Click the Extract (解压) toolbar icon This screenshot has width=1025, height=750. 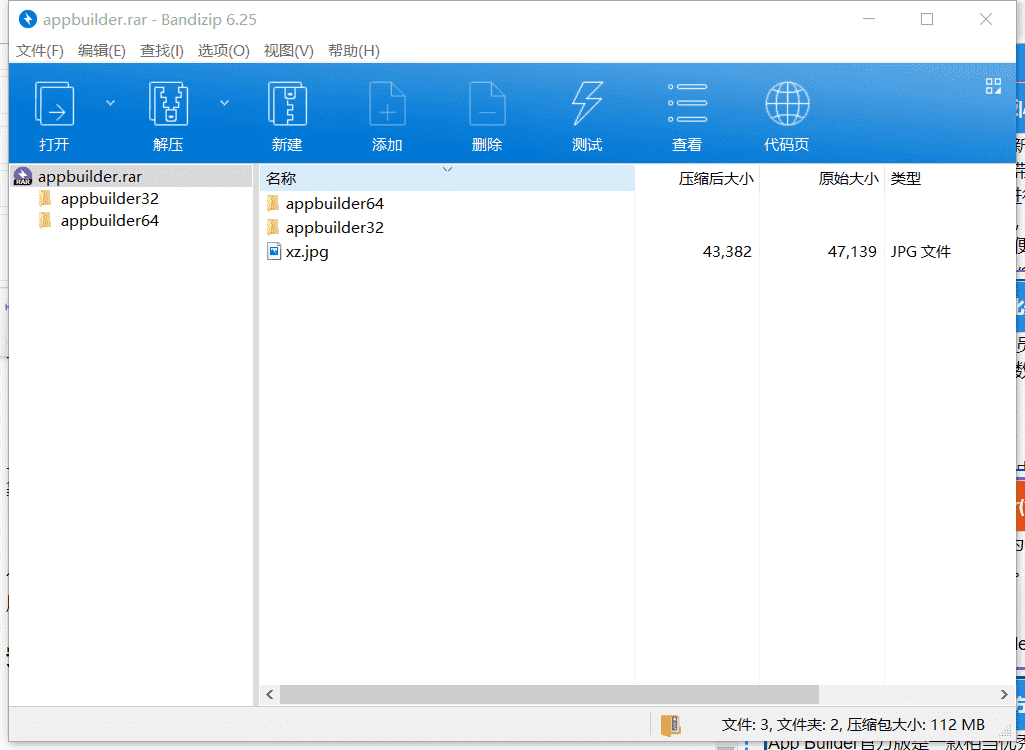point(168,105)
